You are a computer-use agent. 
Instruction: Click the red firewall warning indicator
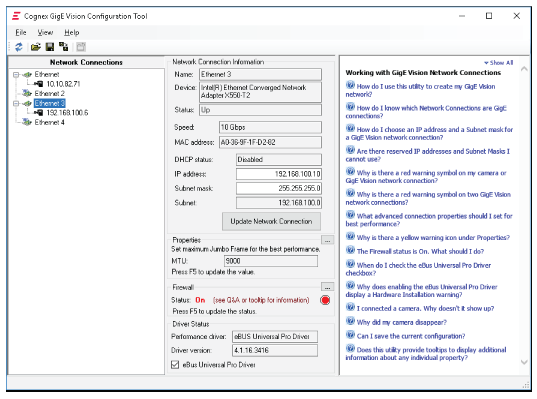click(325, 300)
